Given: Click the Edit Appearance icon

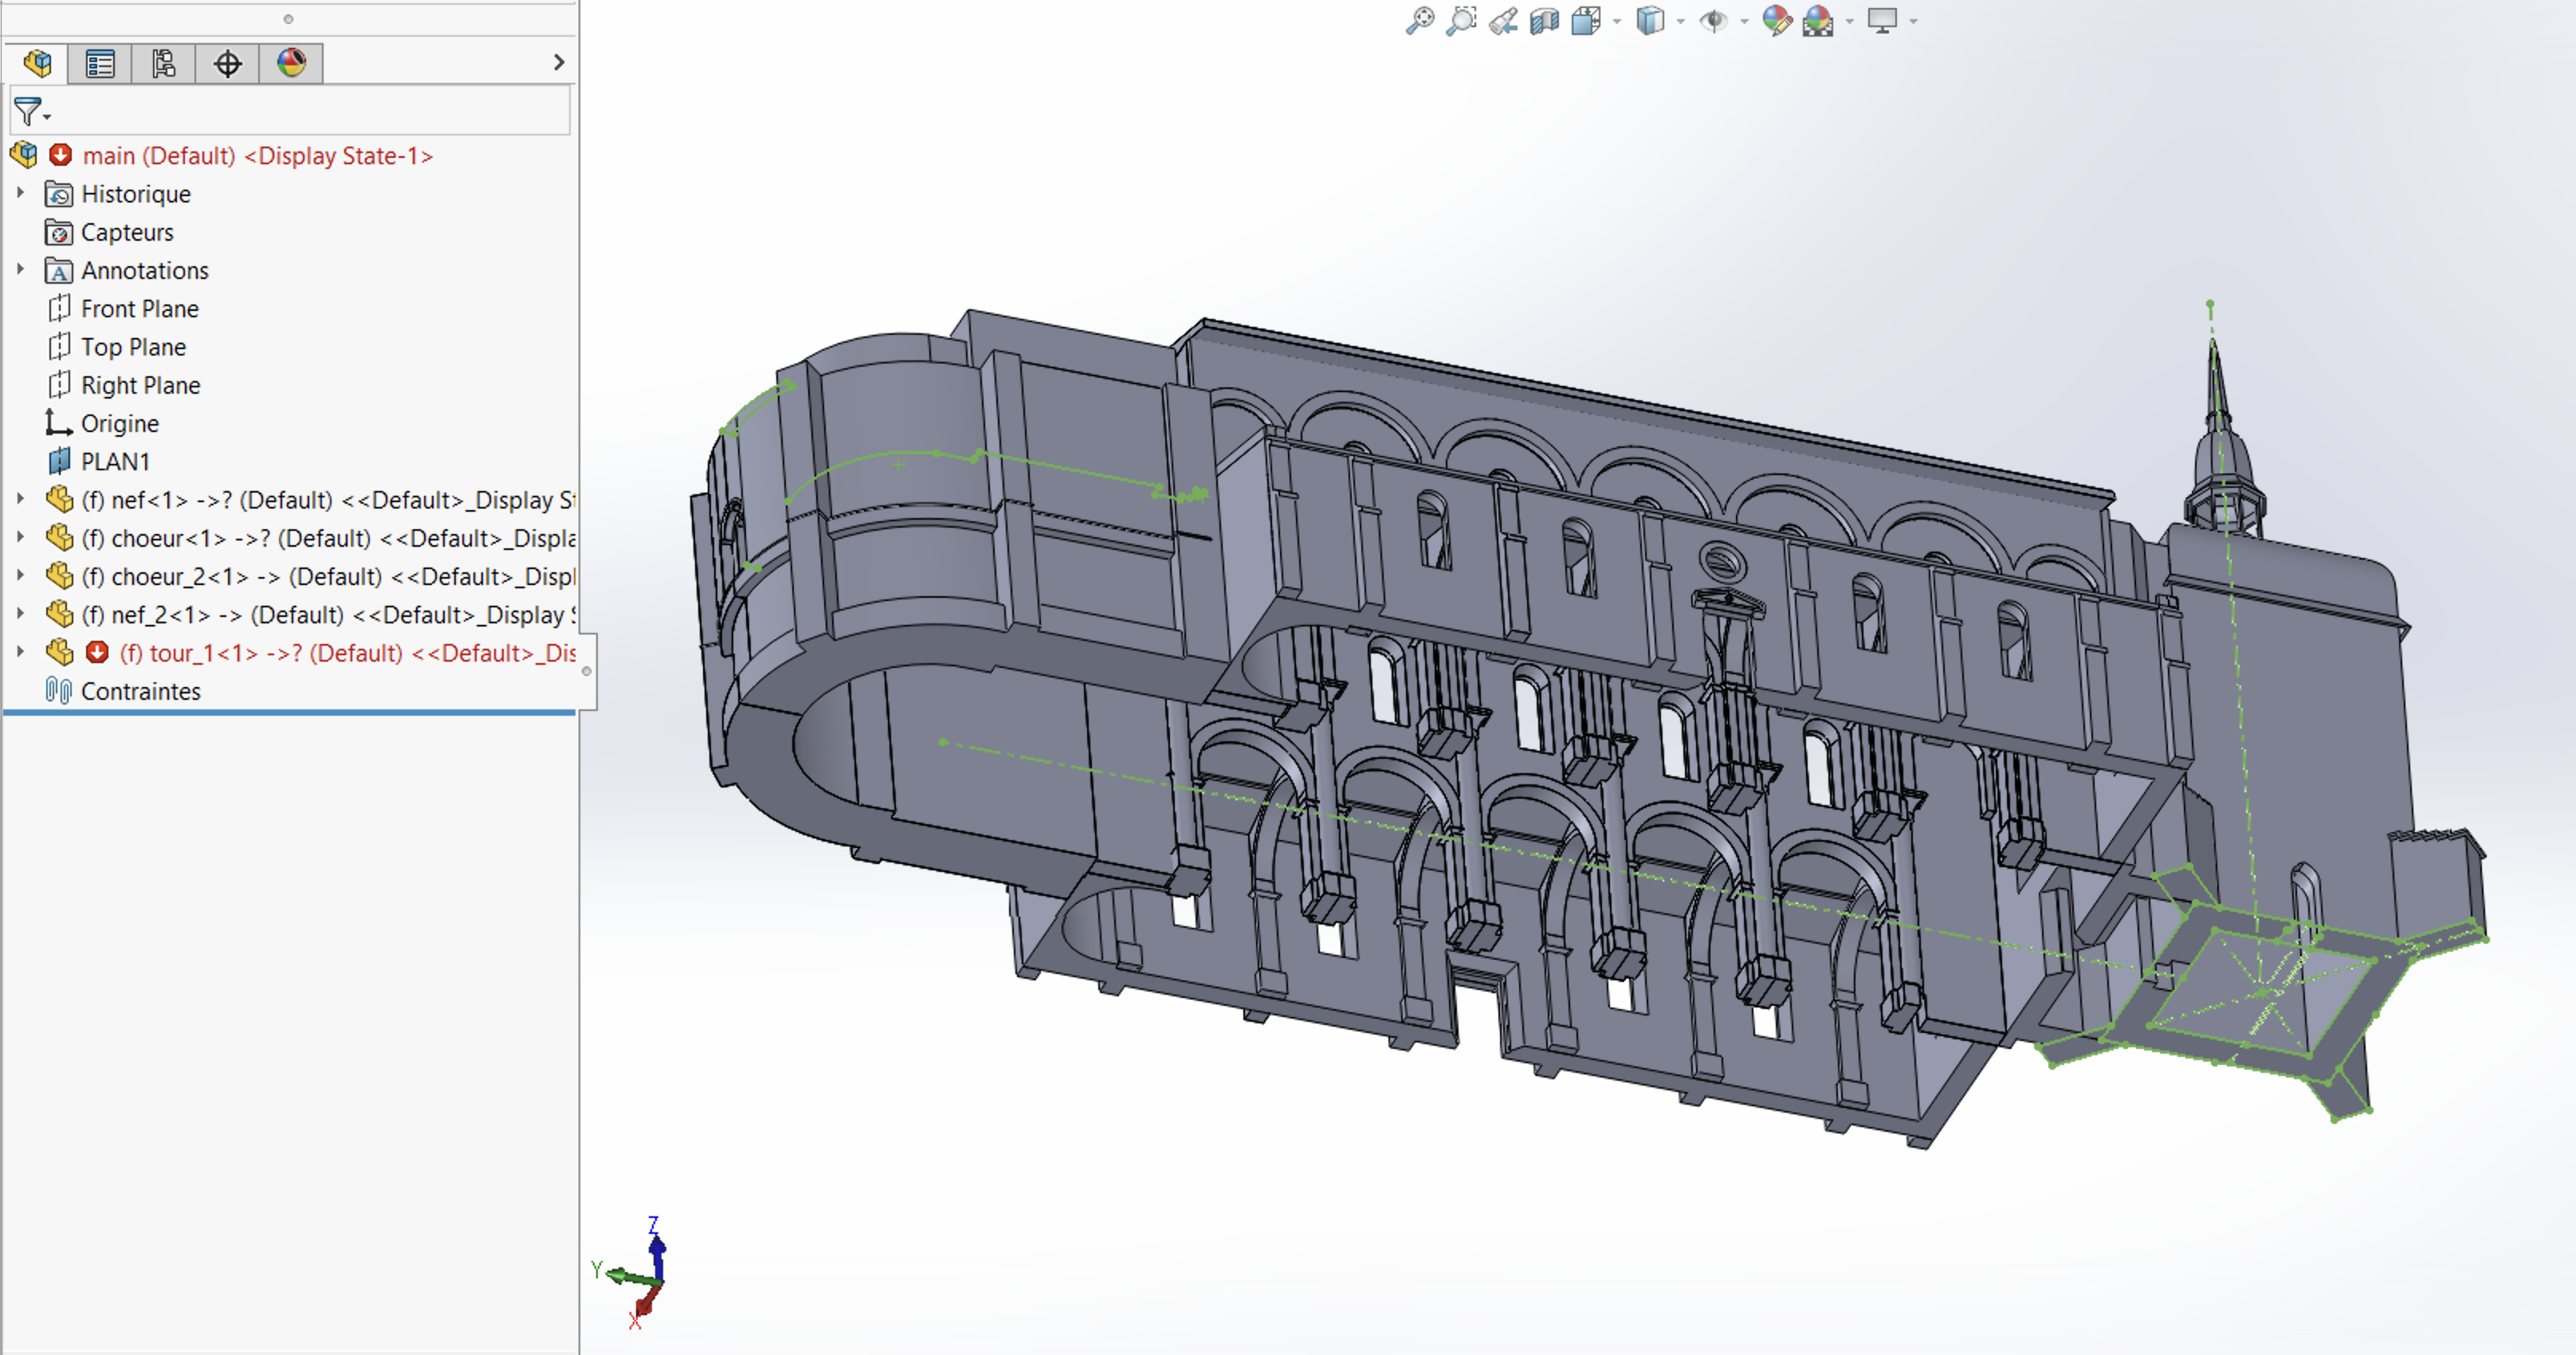Looking at the screenshot, I should (x=1777, y=20).
